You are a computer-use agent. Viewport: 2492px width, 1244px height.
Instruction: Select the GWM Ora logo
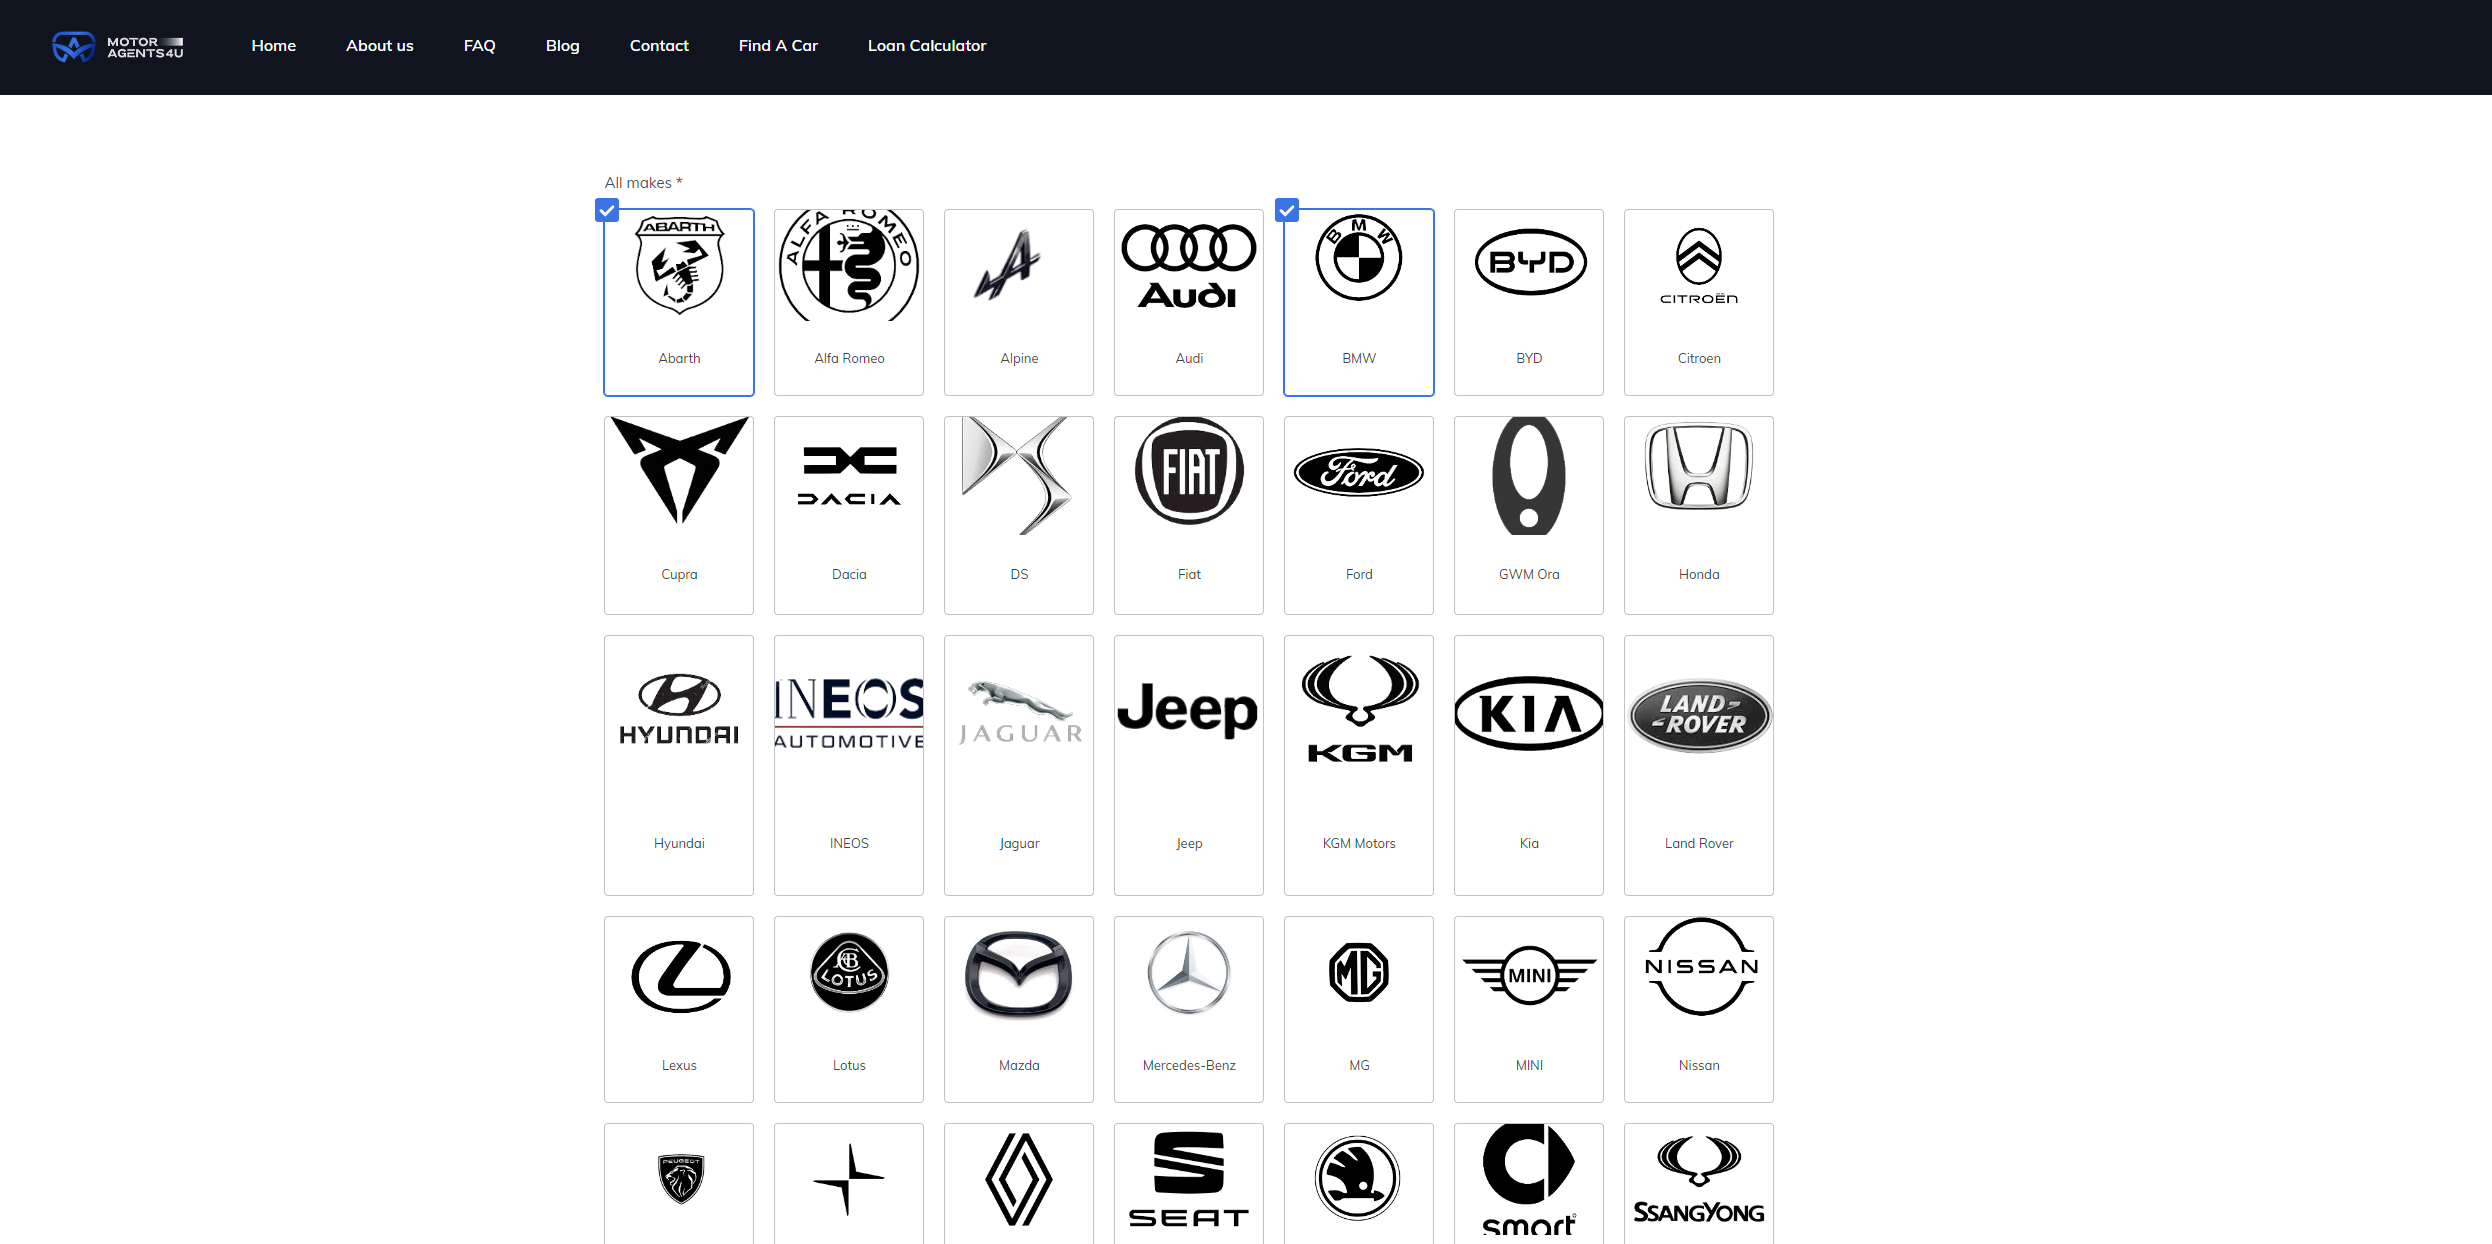point(1529,476)
